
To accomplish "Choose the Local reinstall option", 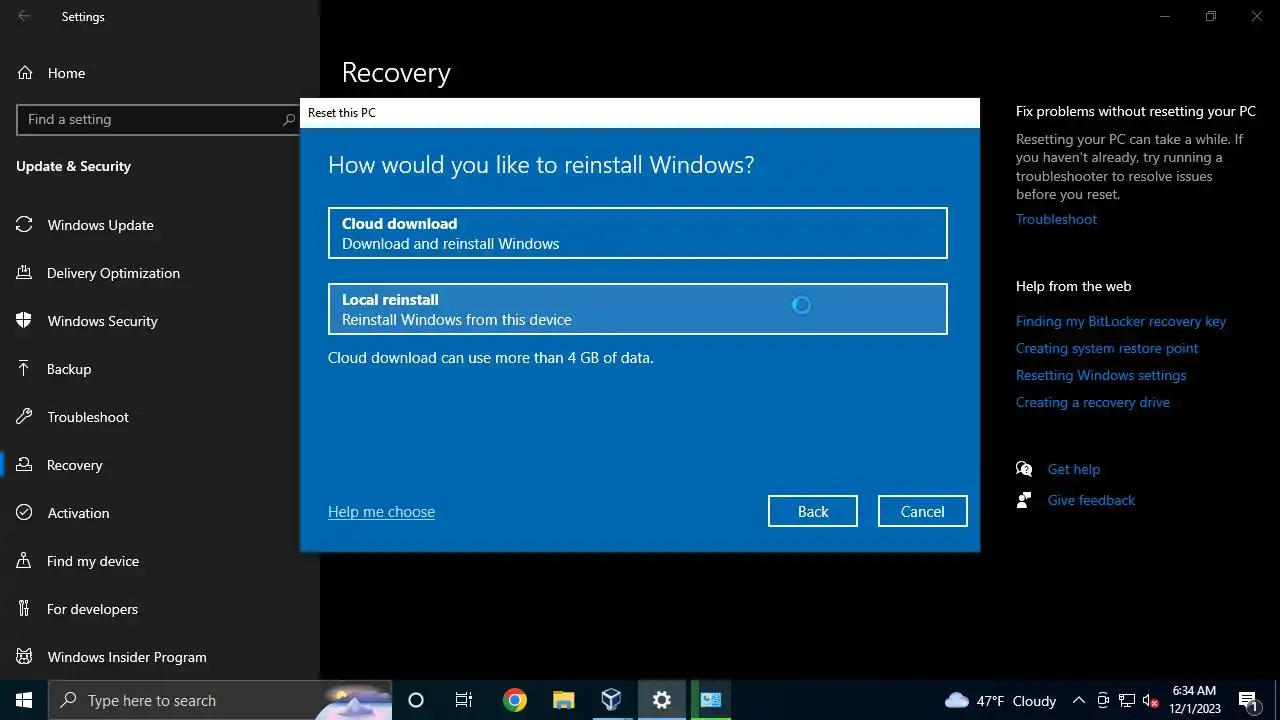I will [x=637, y=309].
